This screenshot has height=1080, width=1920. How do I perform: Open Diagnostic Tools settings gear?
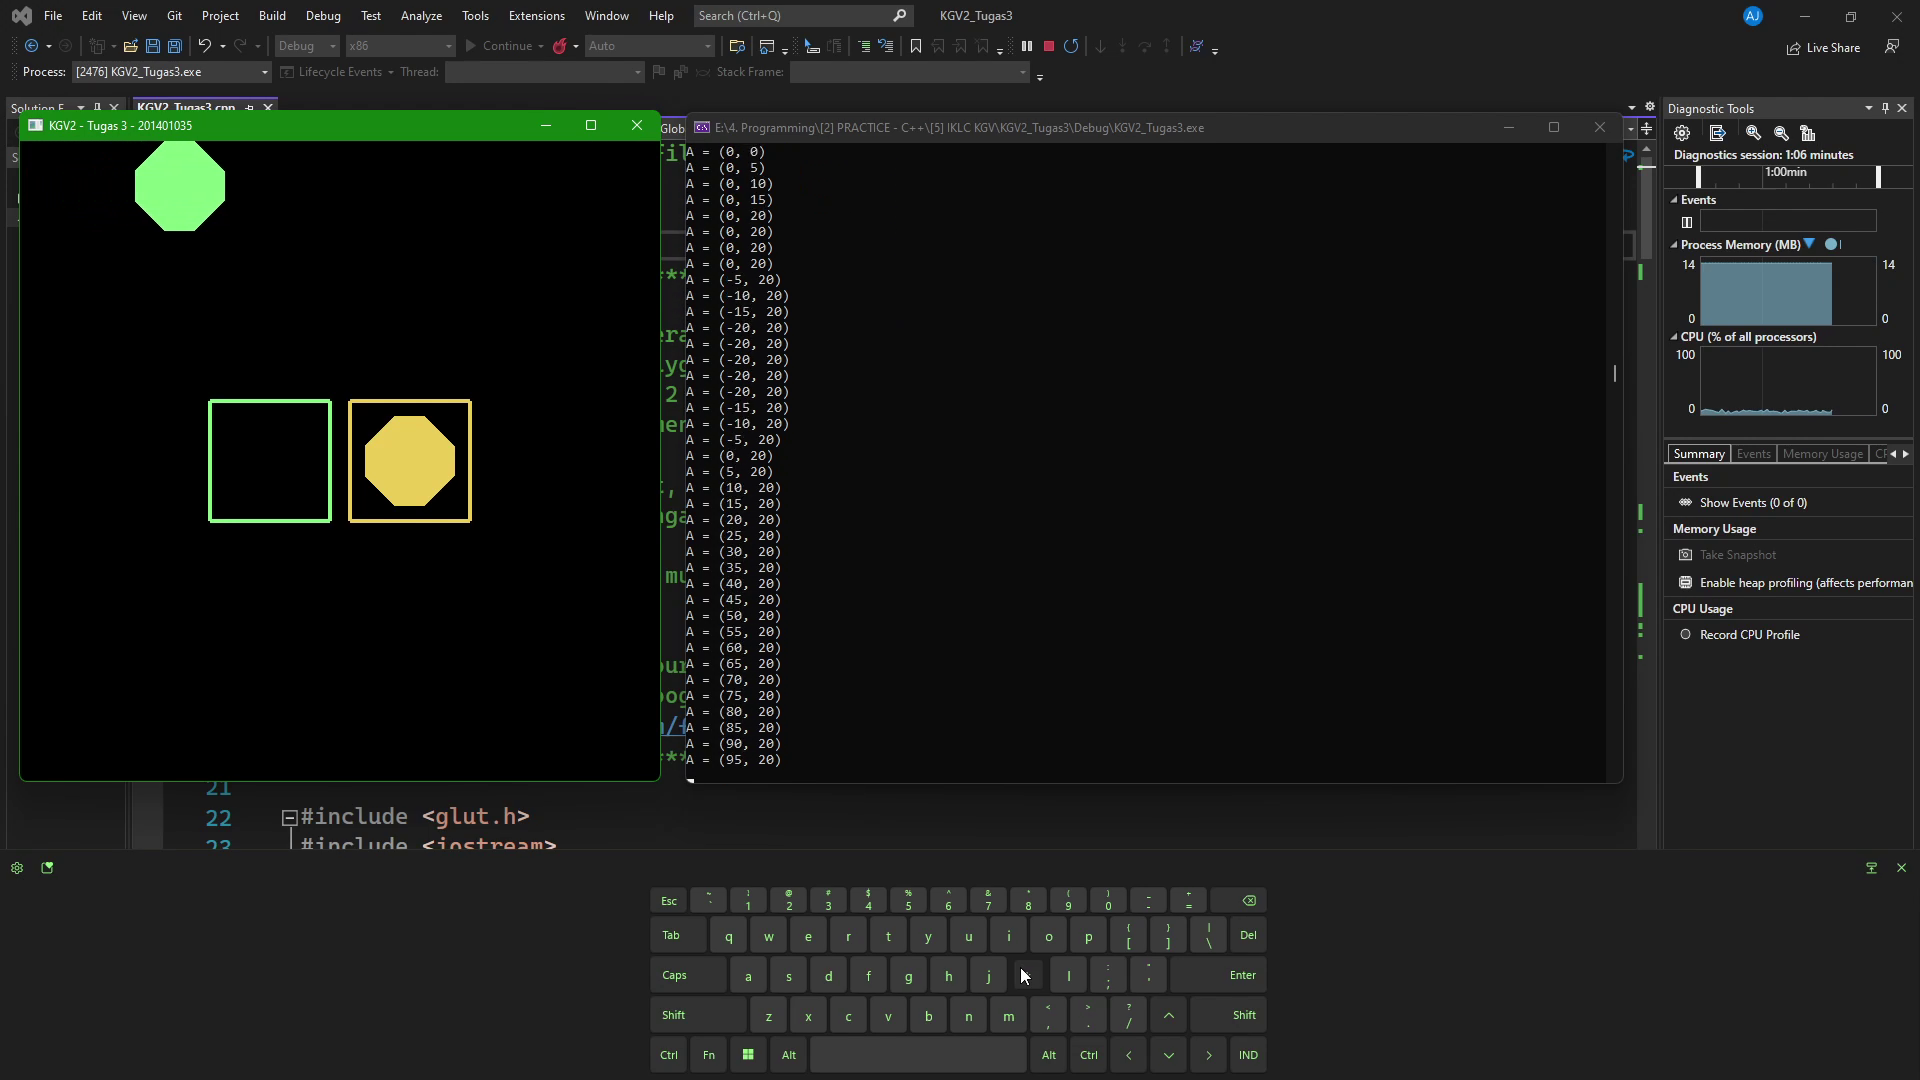click(1682, 133)
